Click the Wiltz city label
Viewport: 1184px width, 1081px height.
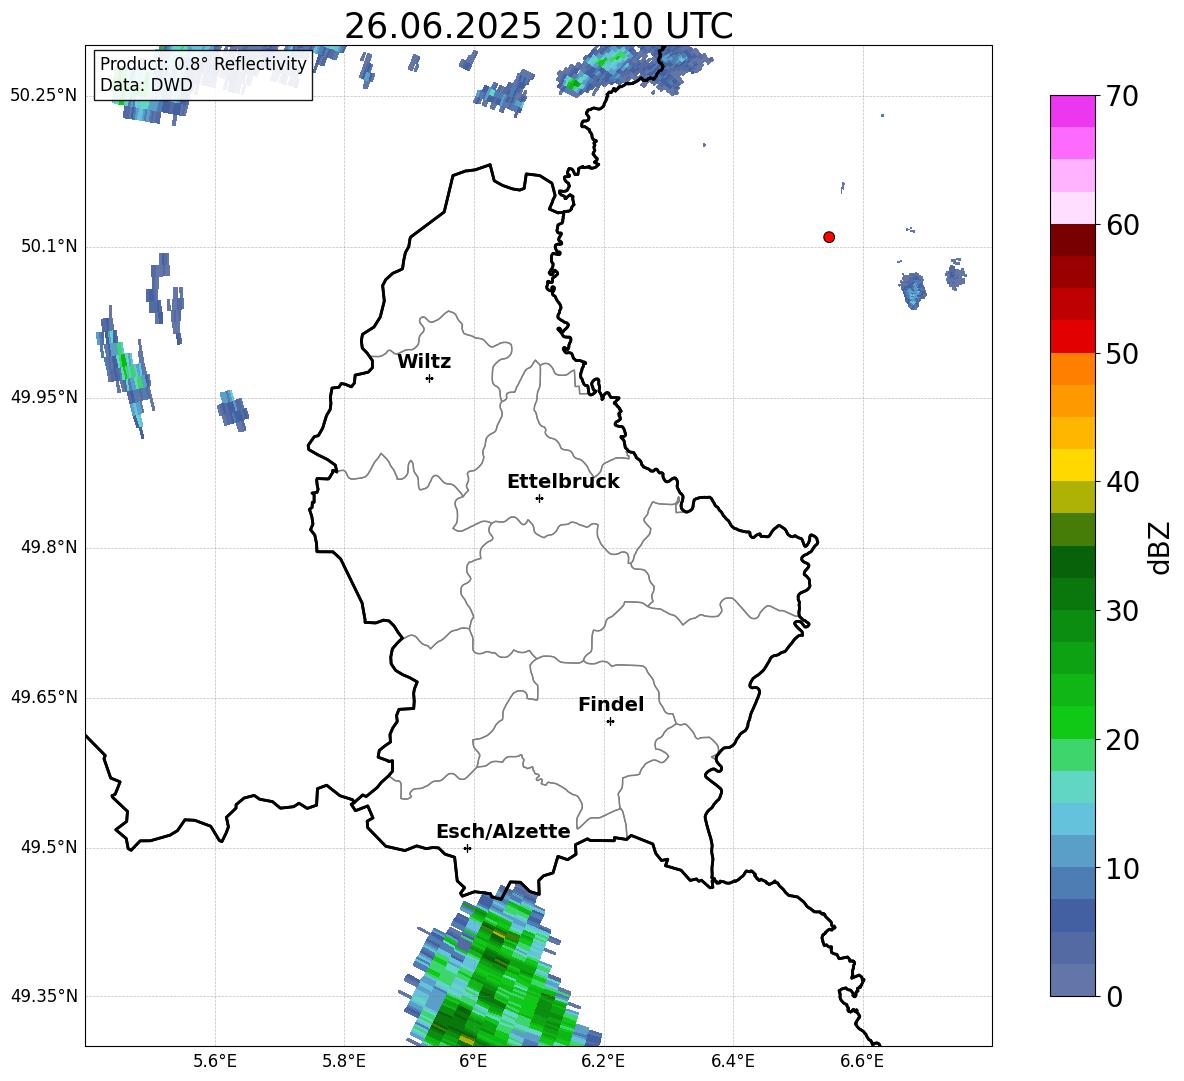[x=424, y=362]
